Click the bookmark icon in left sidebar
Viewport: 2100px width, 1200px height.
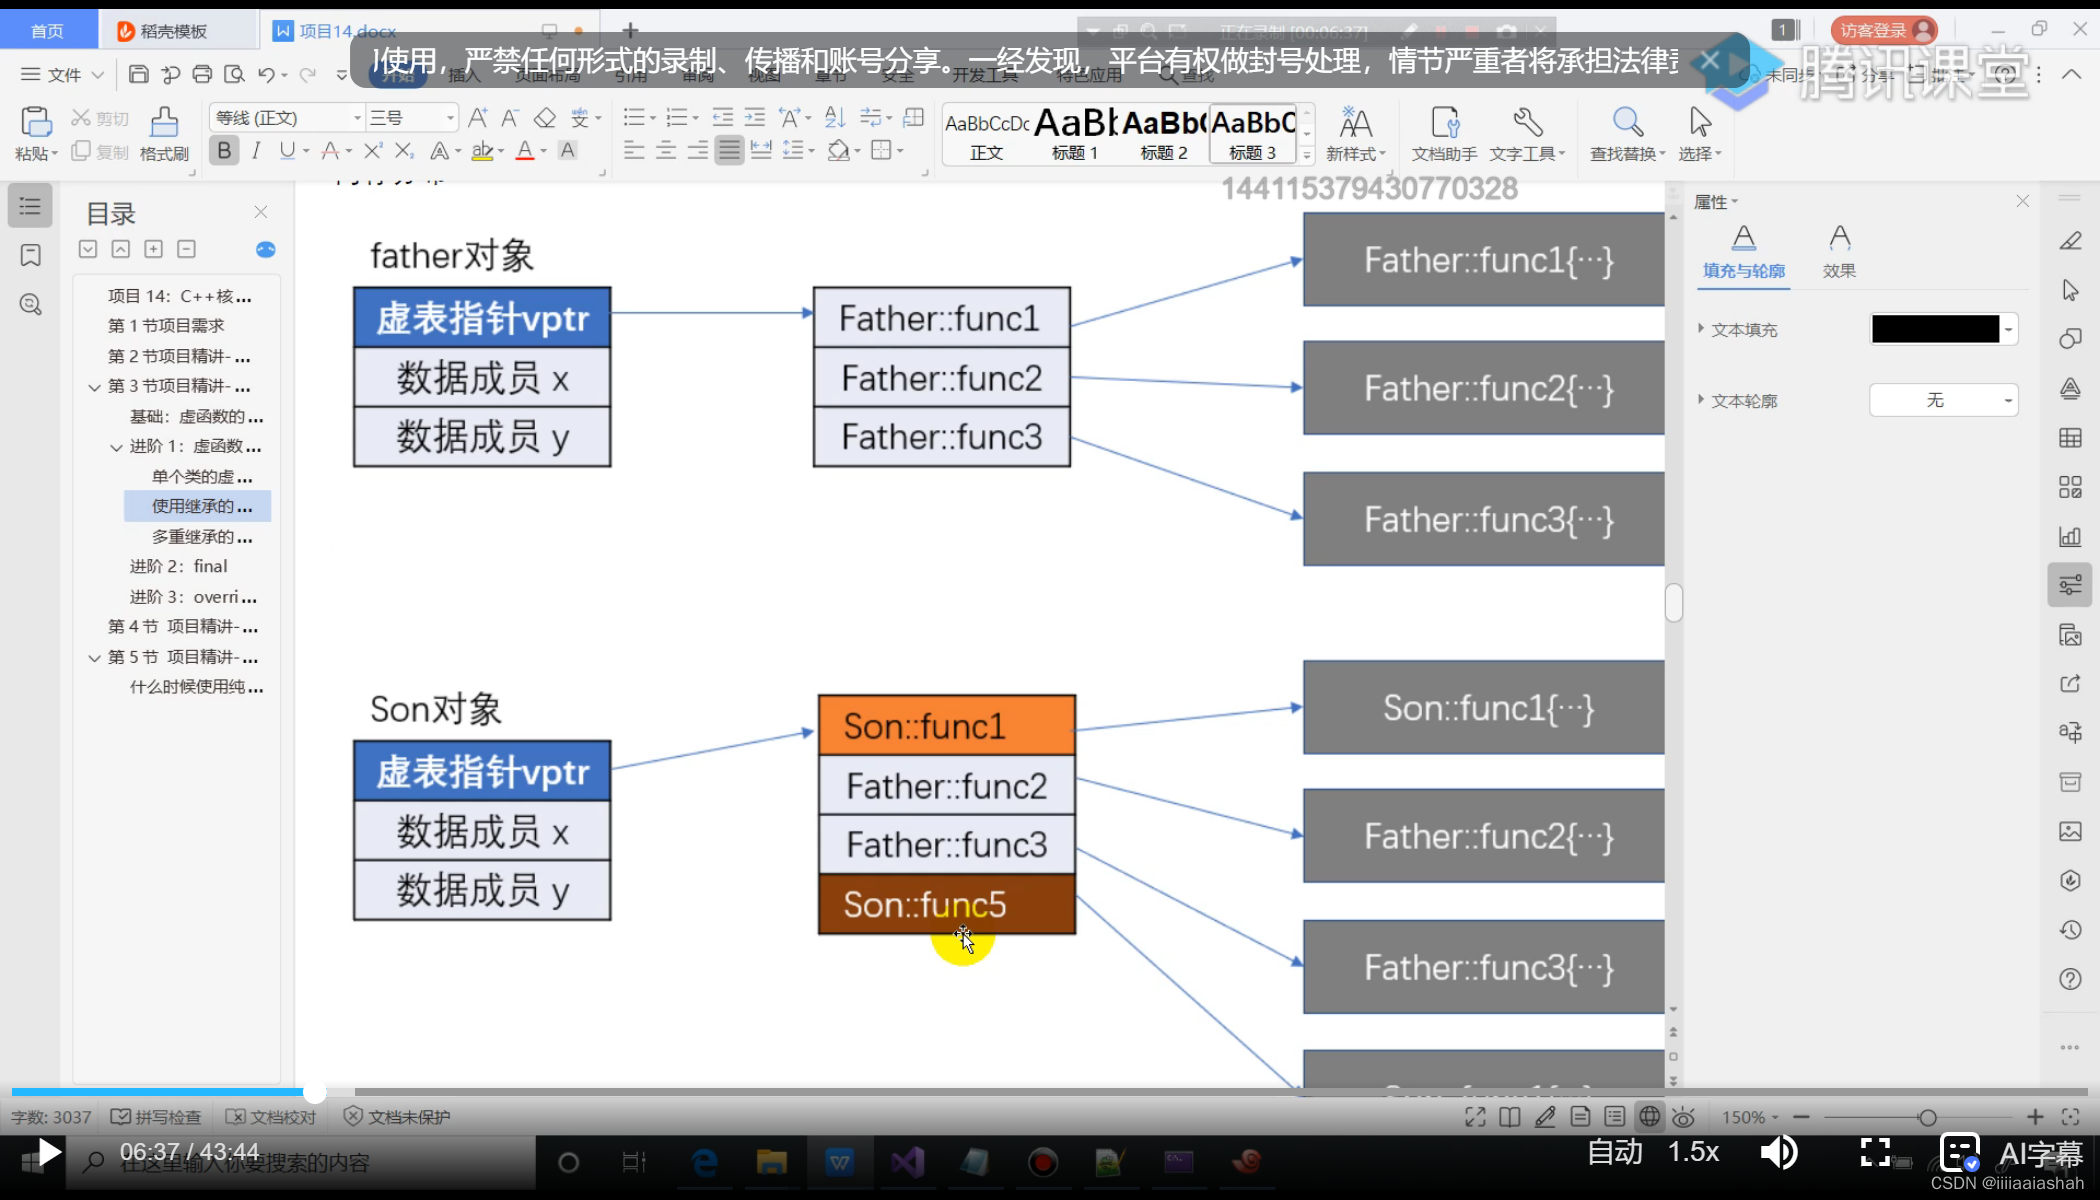click(x=31, y=255)
